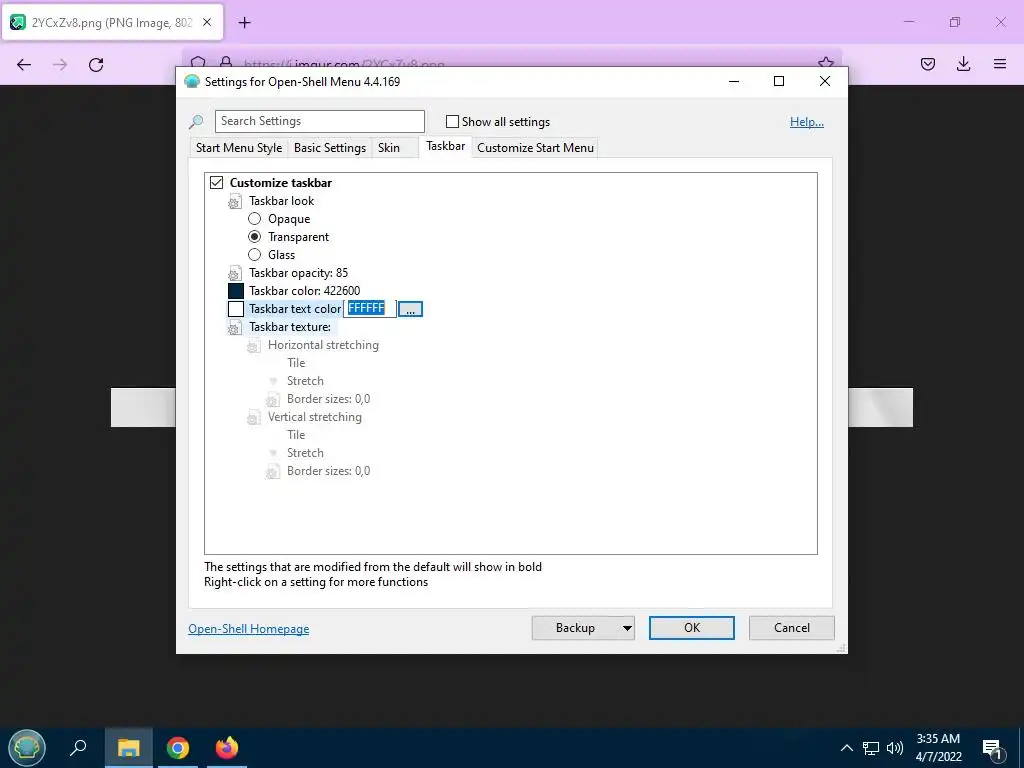Select Taskbar opacity: 85 setting
The height and width of the screenshot is (768, 1024).
(x=298, y=273)
